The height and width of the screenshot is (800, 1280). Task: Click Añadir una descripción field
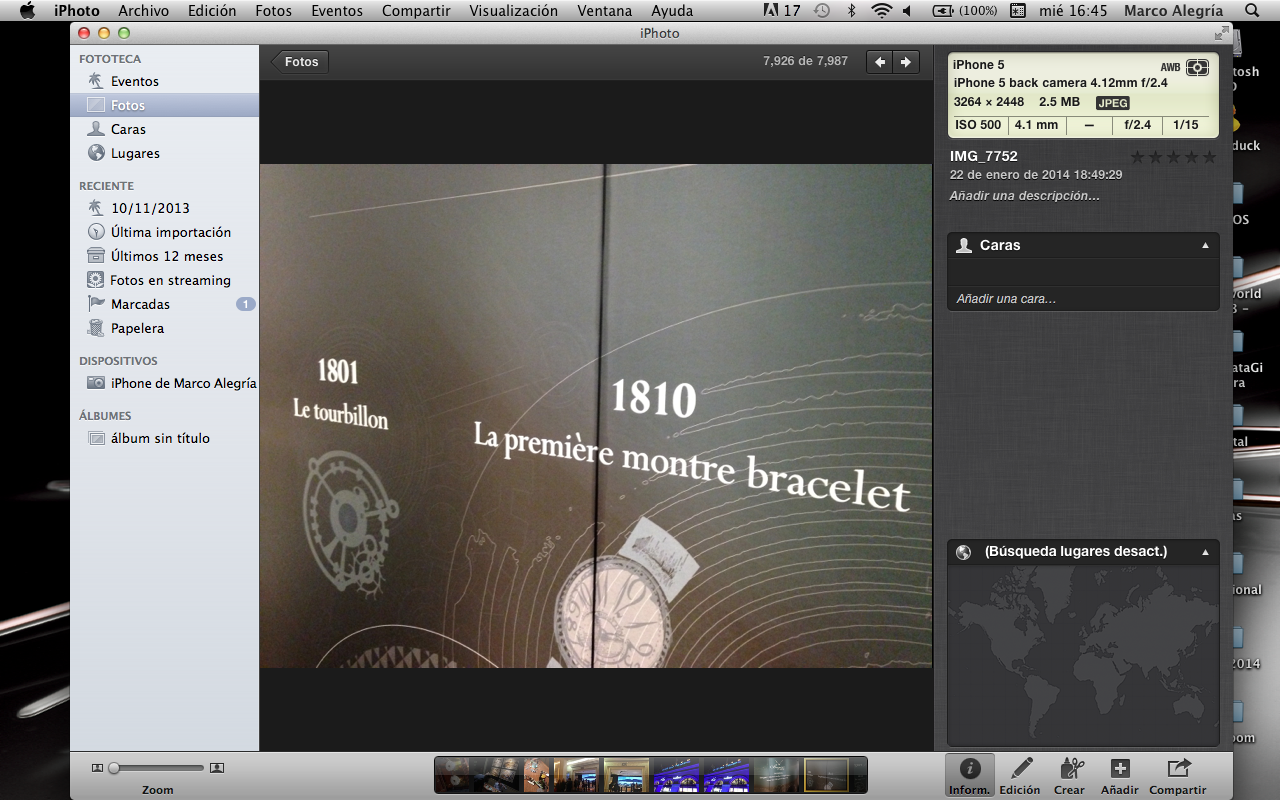point(1024,196)
